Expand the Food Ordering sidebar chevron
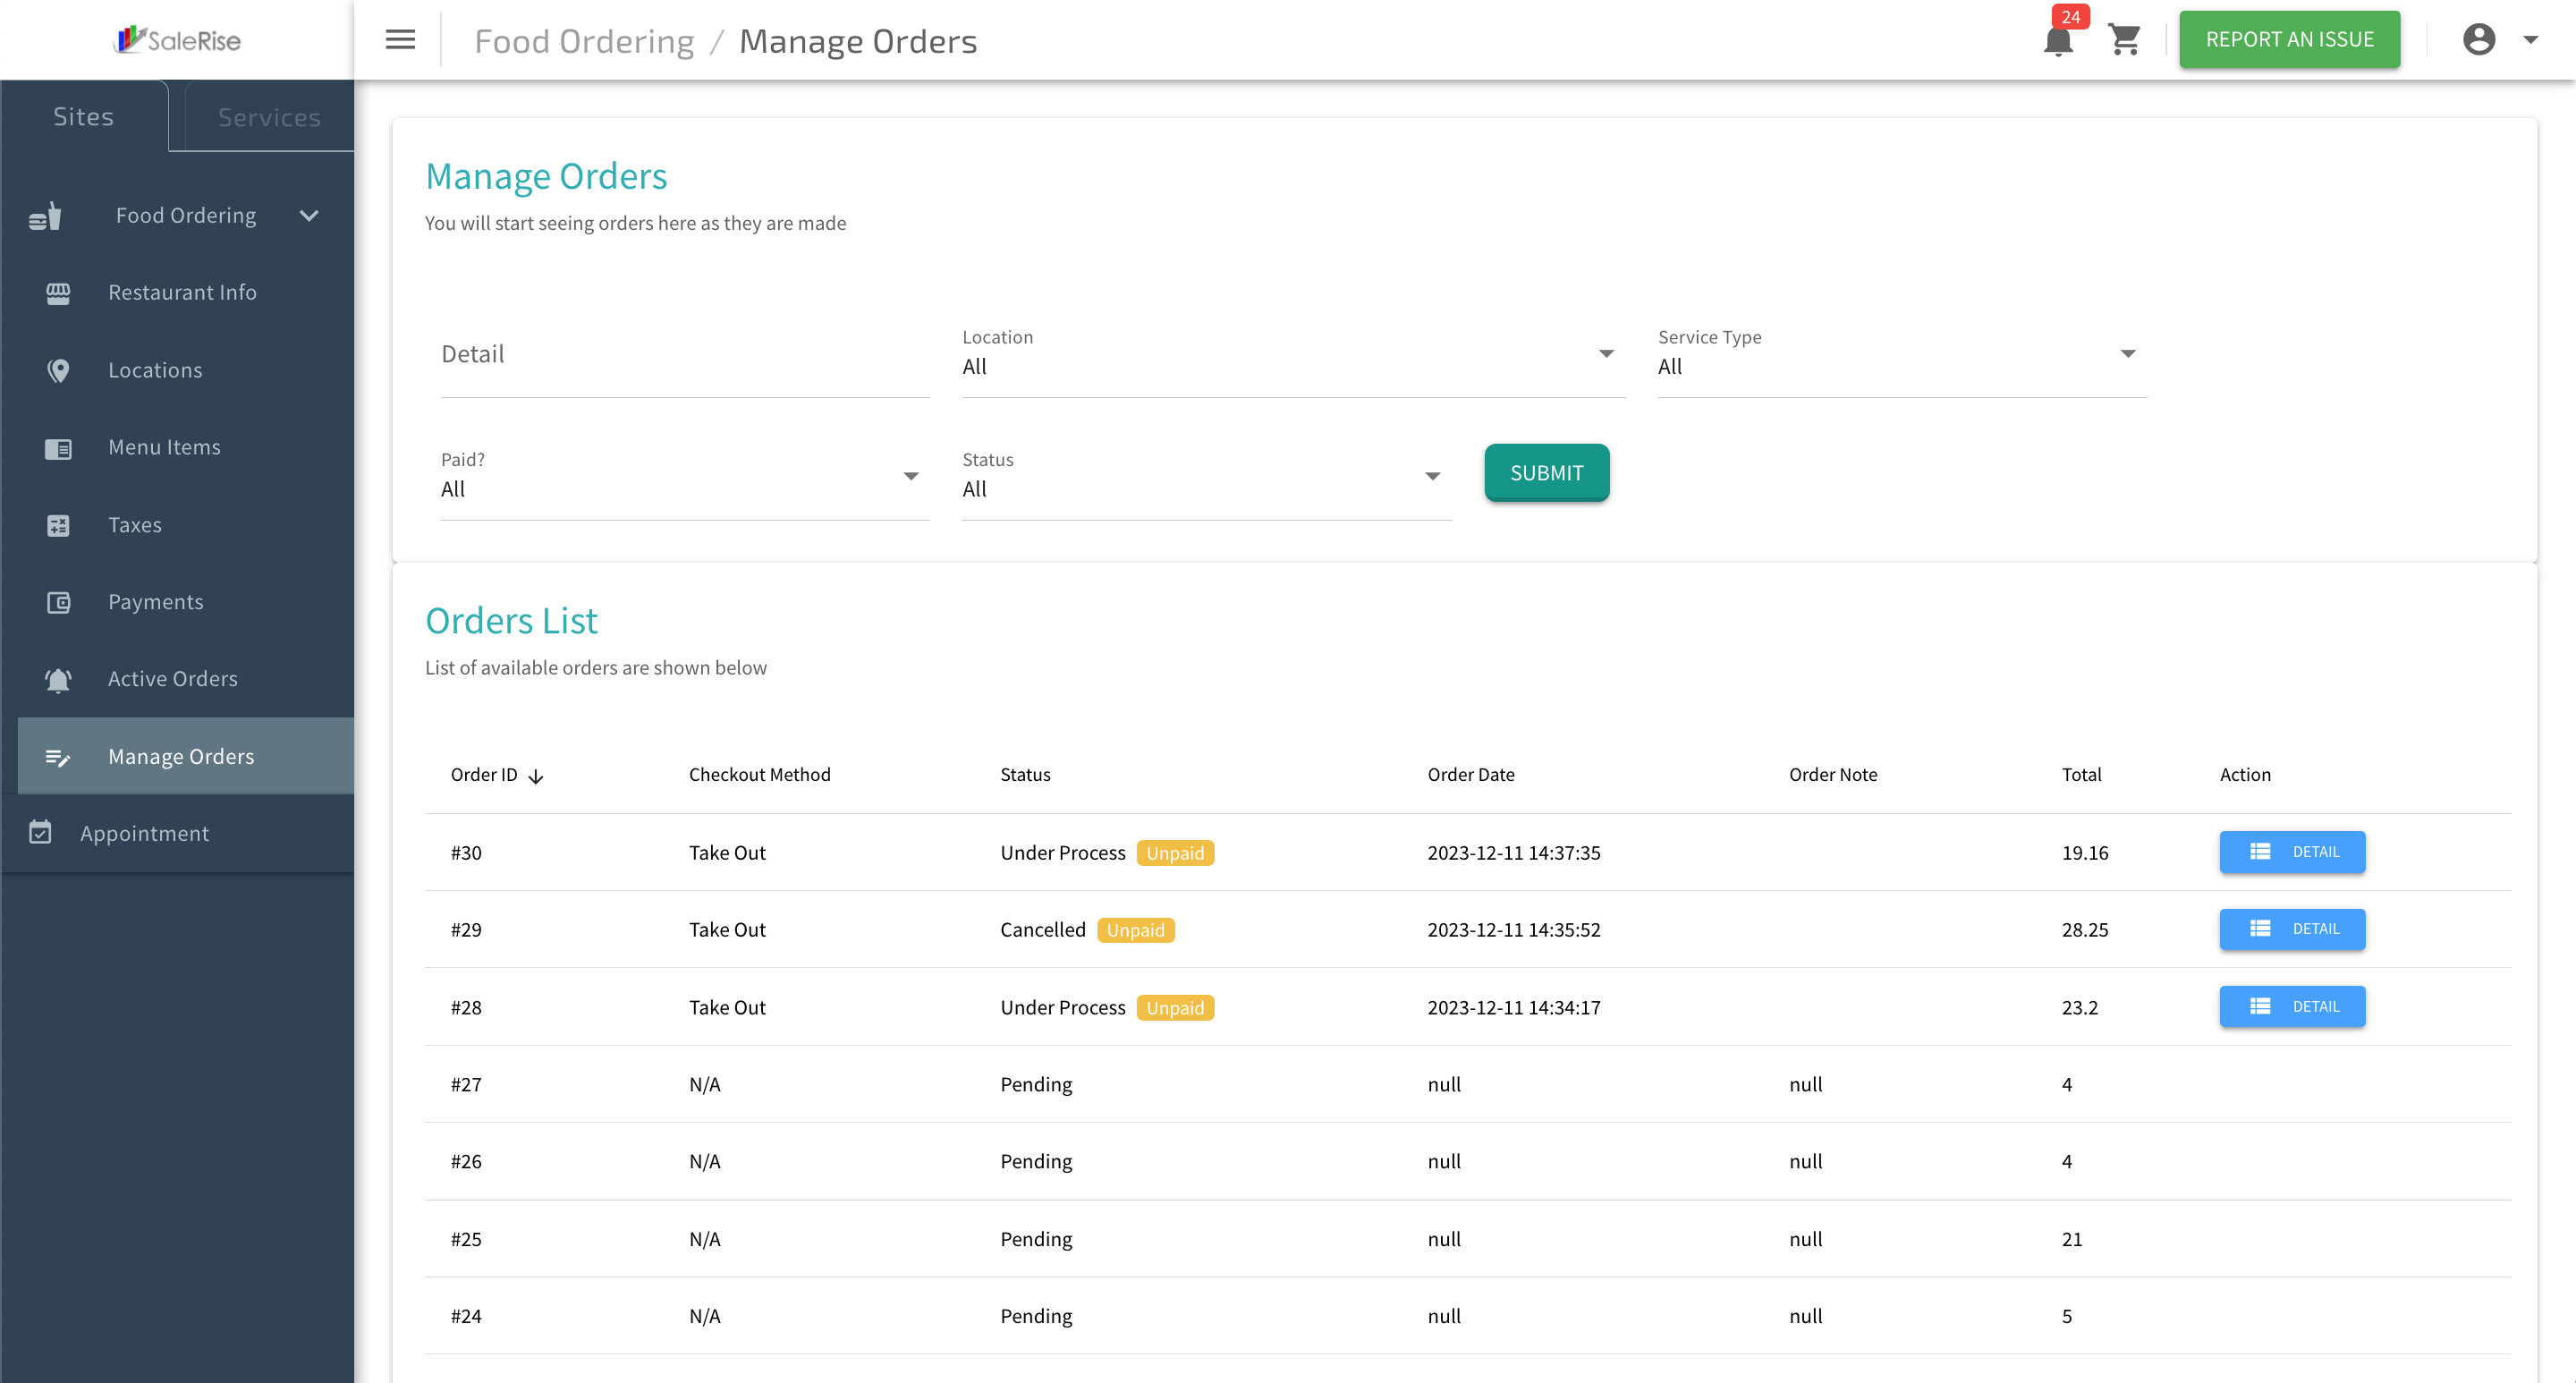2576x1383 pixels. 309,216
